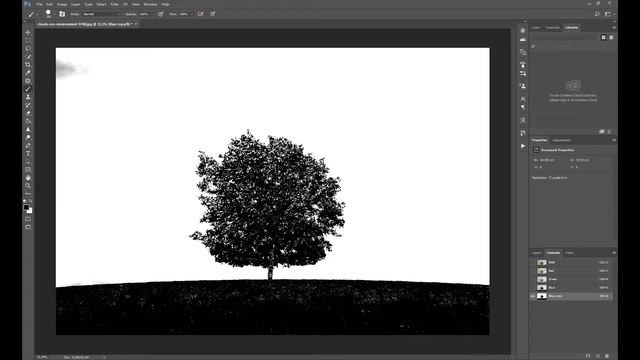The image size is (640, 360).
Task: Toggle the brush settings panel button
Action: [x=62, y=14]
